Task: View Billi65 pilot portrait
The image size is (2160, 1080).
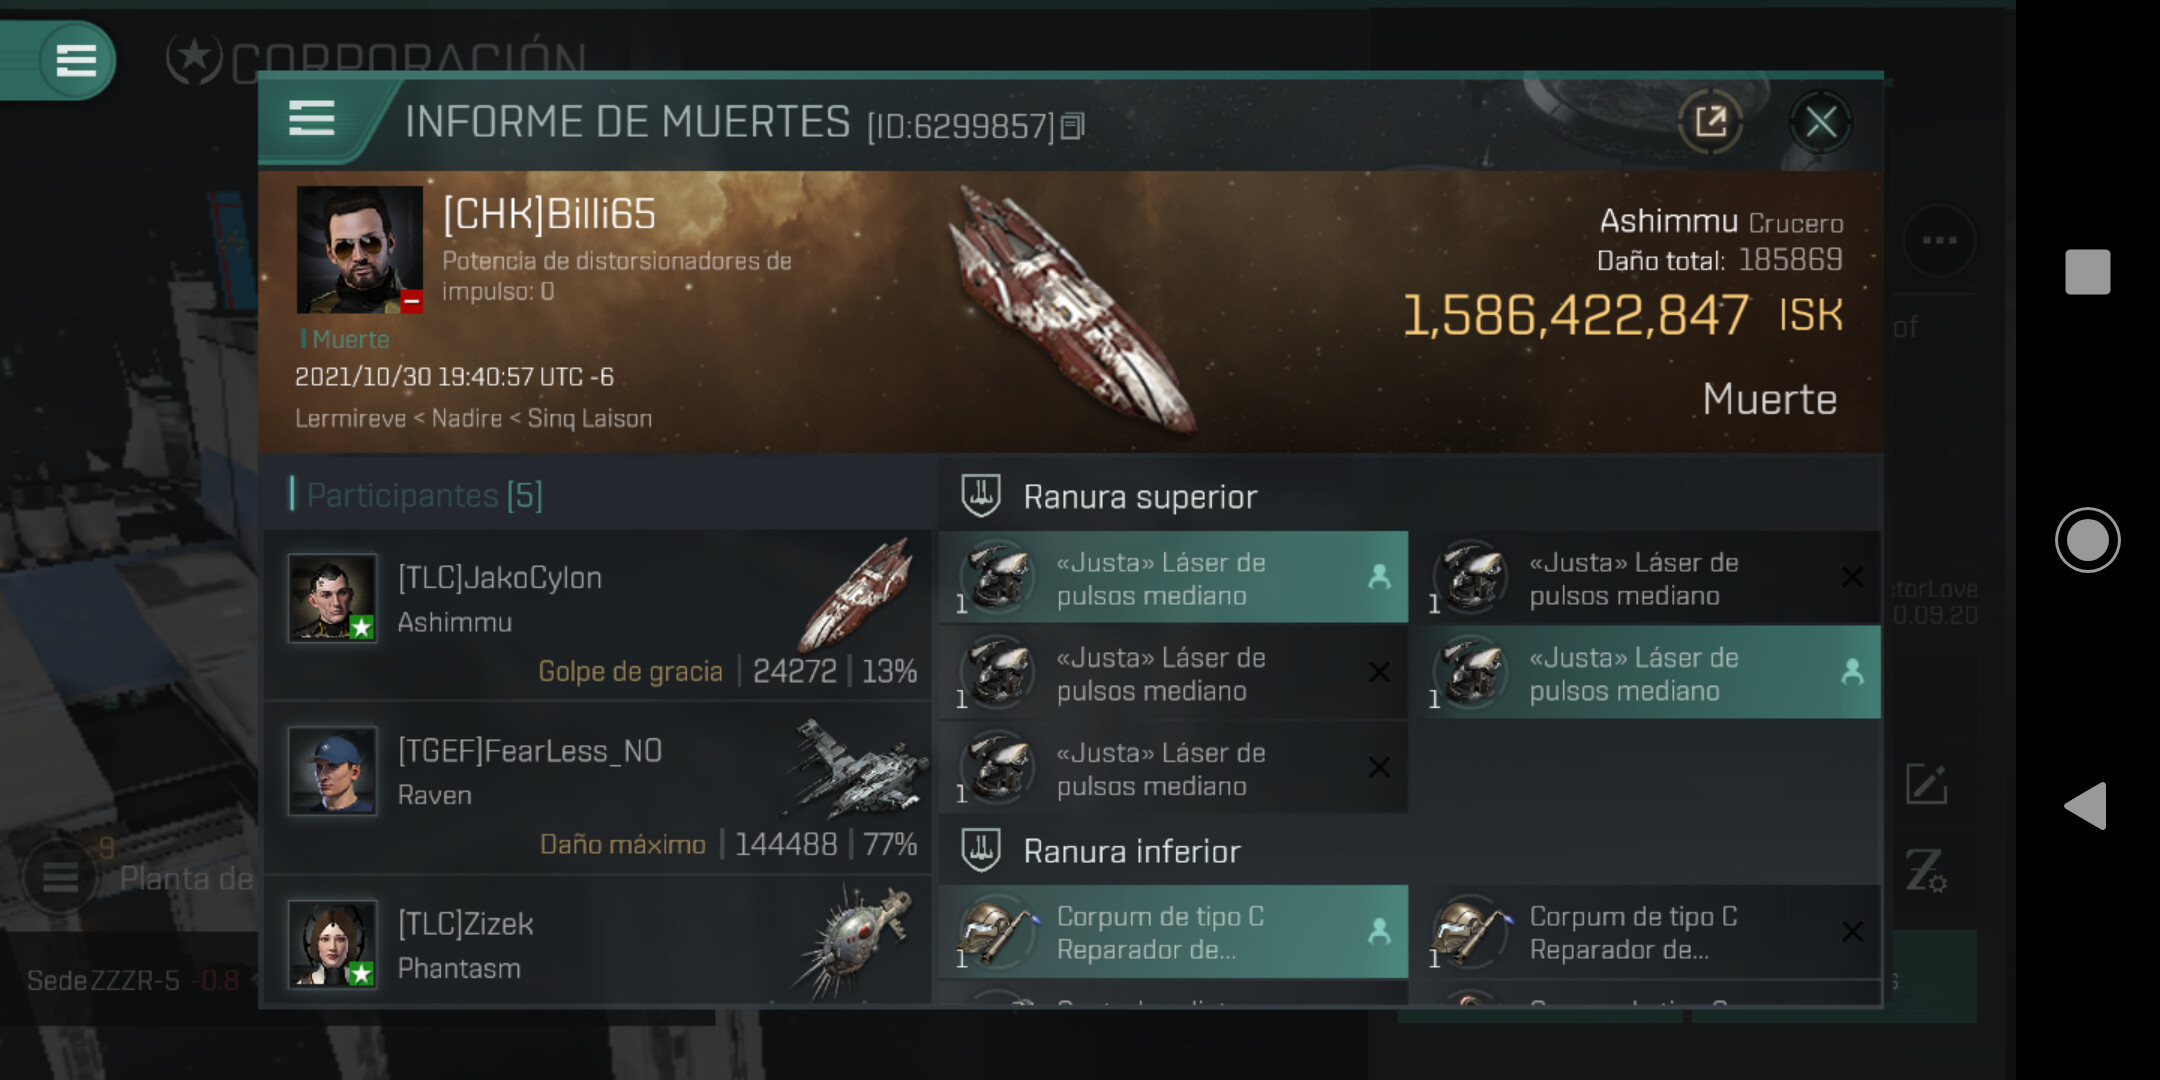Action: coord(359,249)
